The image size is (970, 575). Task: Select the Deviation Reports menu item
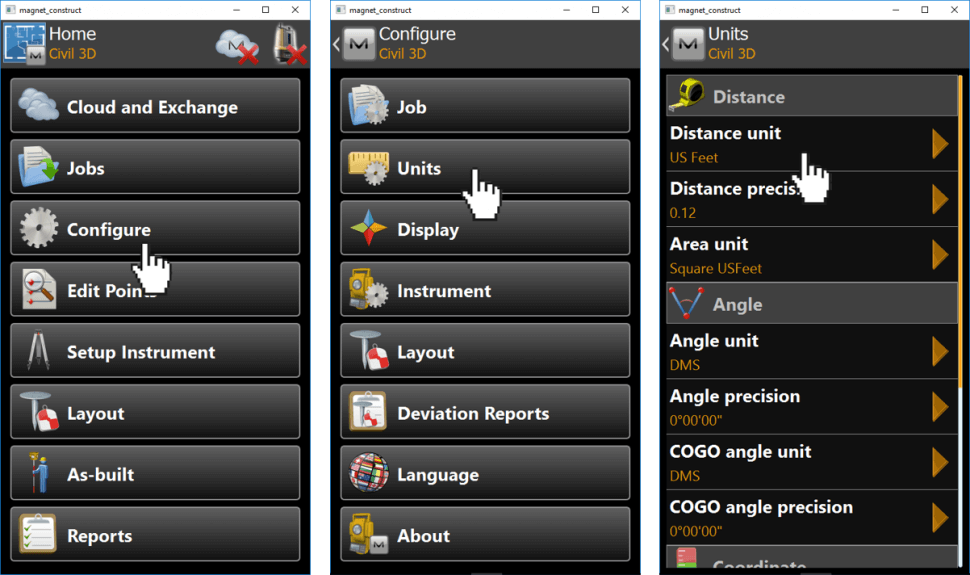(485, 412)
